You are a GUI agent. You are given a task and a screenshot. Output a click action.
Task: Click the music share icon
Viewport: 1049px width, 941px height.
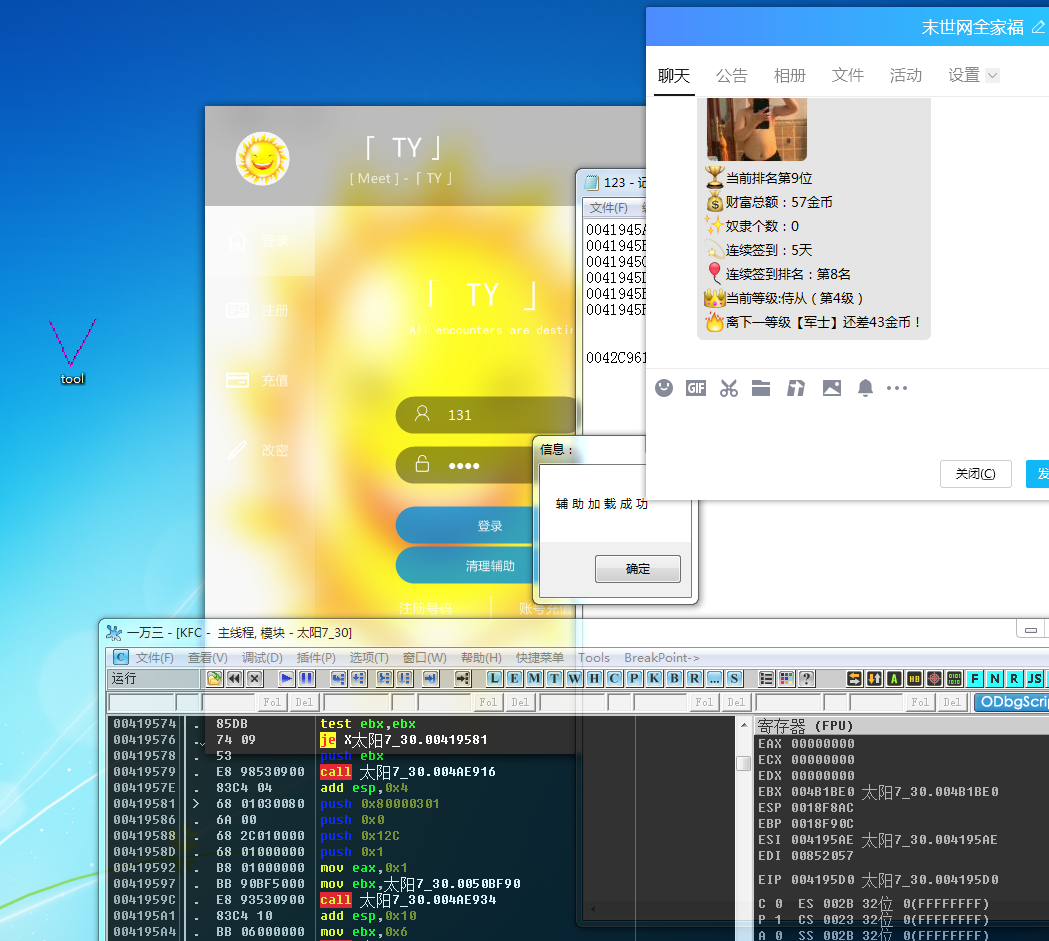[x=795, y=388]
